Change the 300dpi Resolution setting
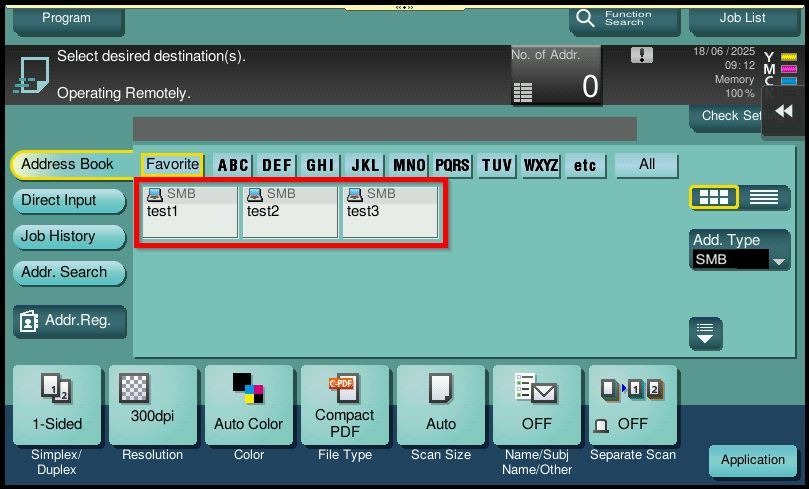809x489 pixels. 153,405
